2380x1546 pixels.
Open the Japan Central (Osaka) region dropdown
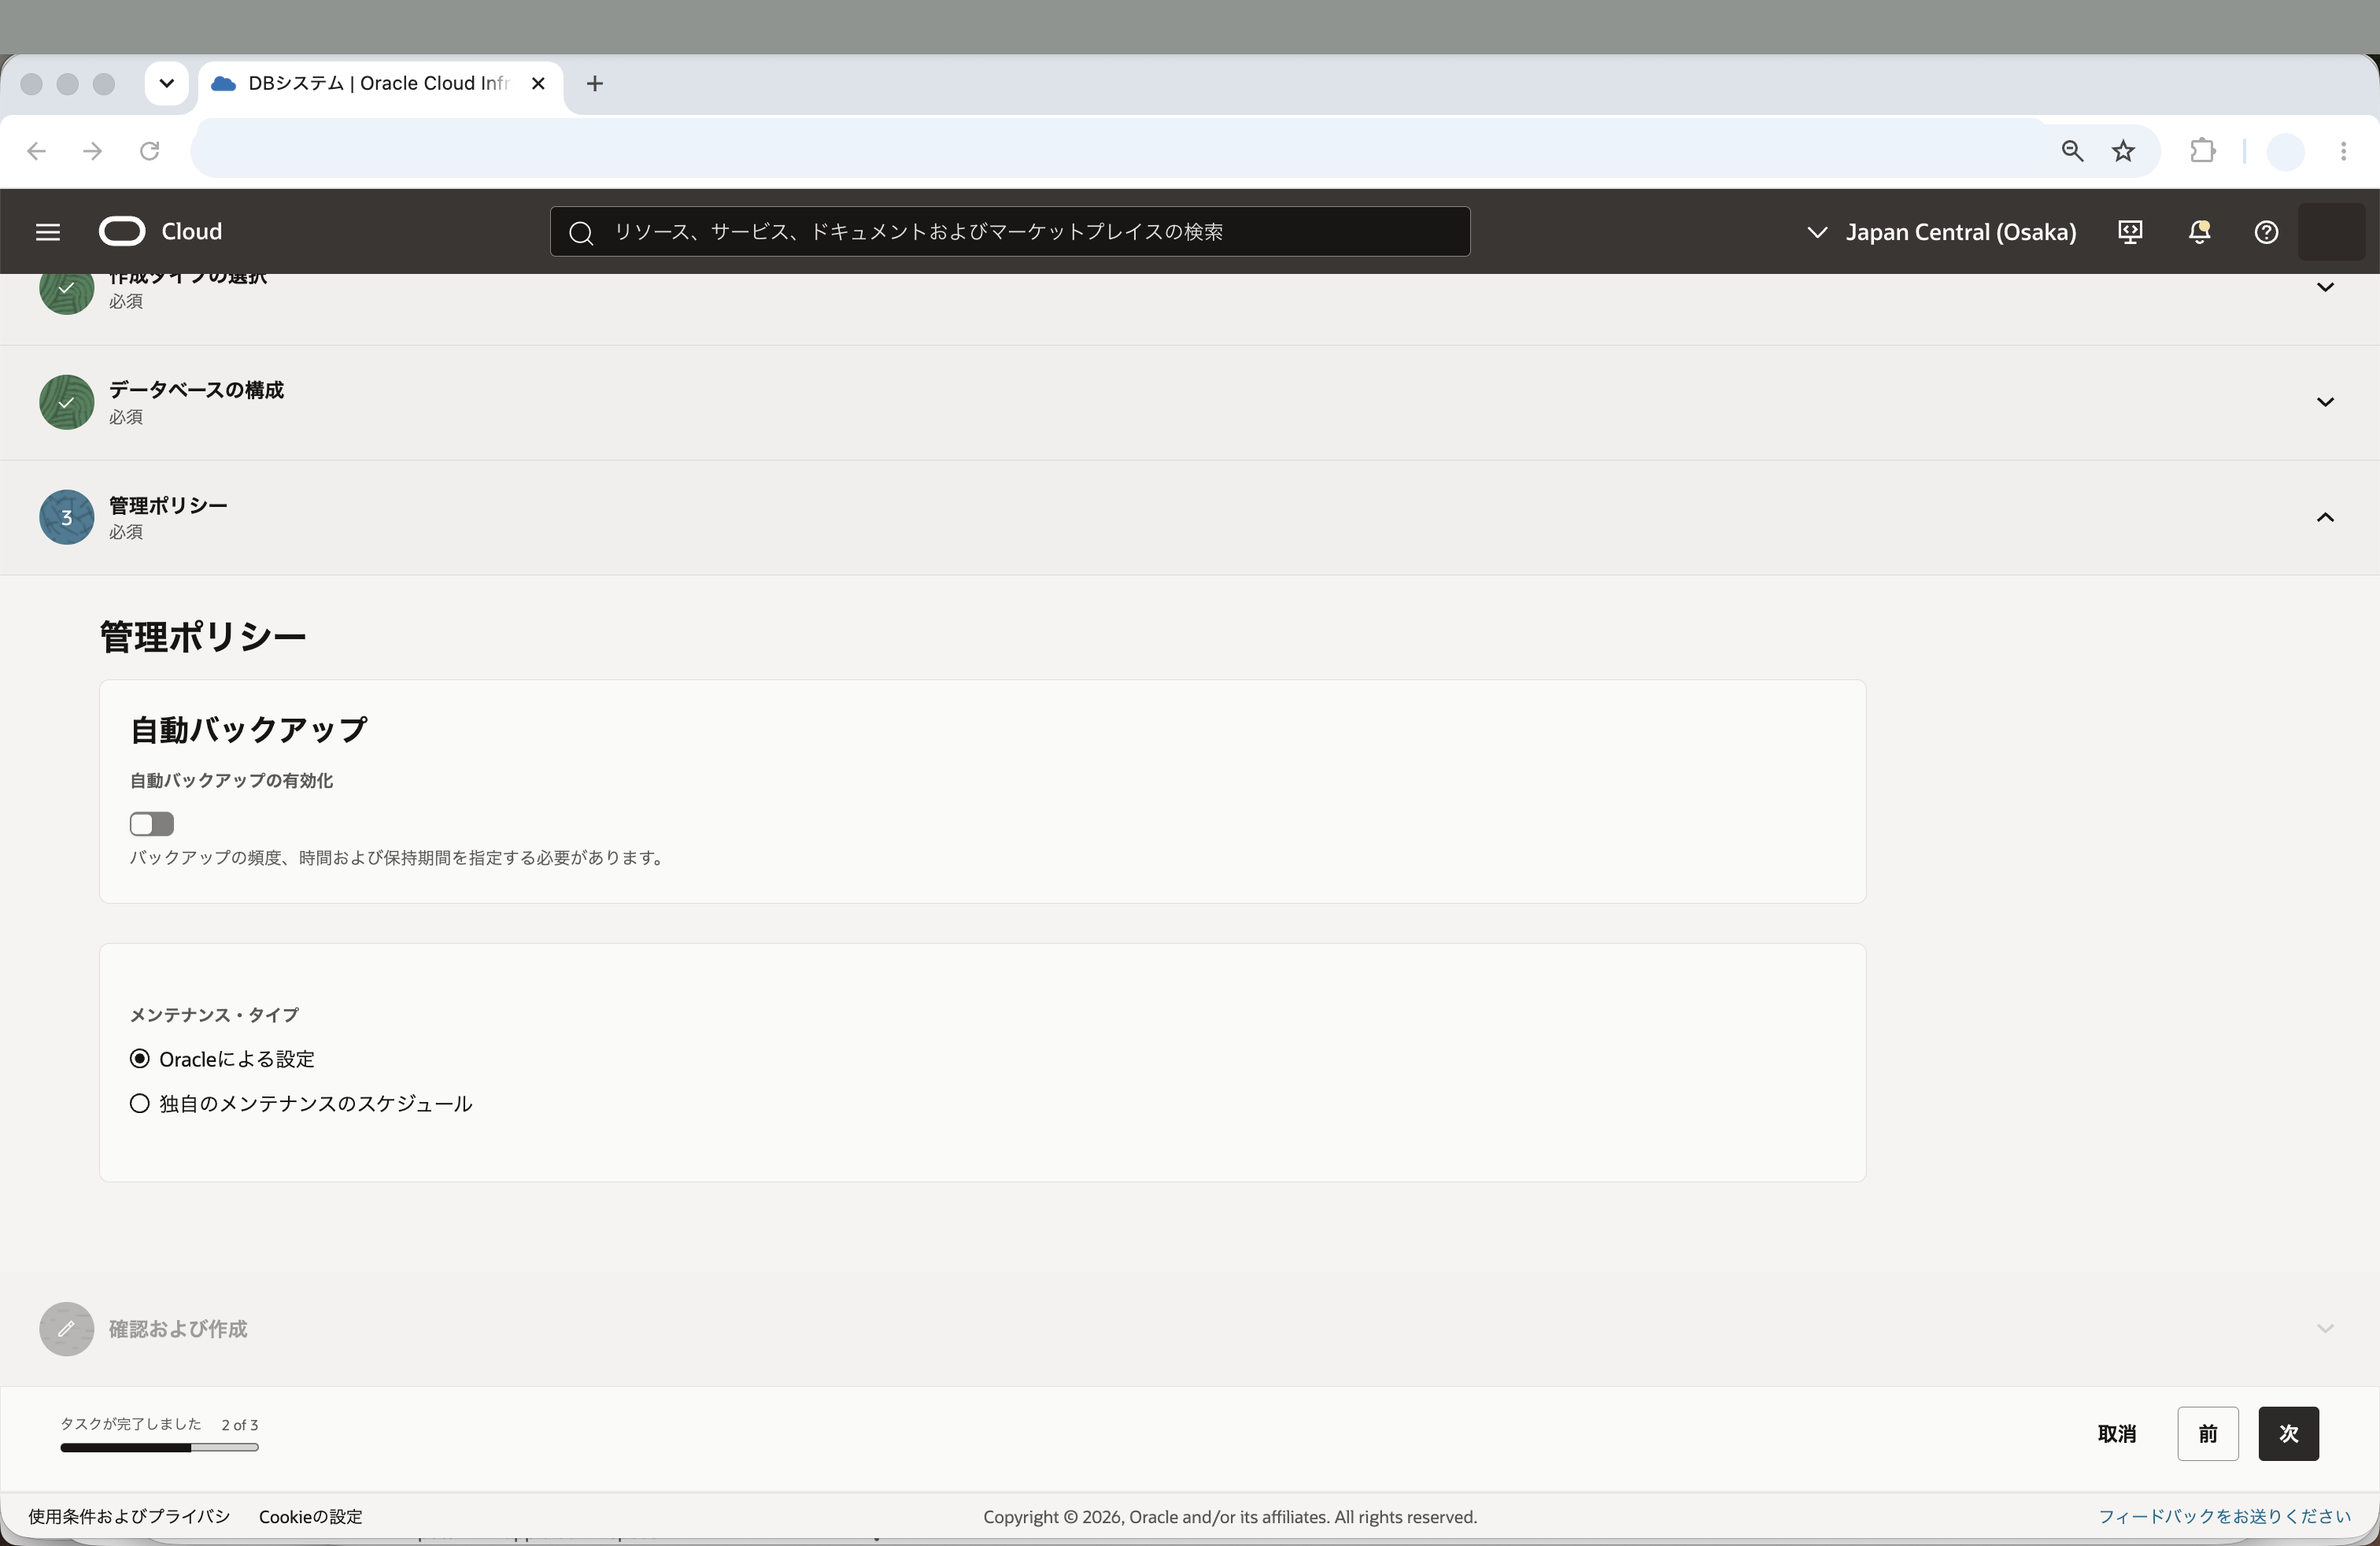pyautogui.click(x=1941, y=232)
